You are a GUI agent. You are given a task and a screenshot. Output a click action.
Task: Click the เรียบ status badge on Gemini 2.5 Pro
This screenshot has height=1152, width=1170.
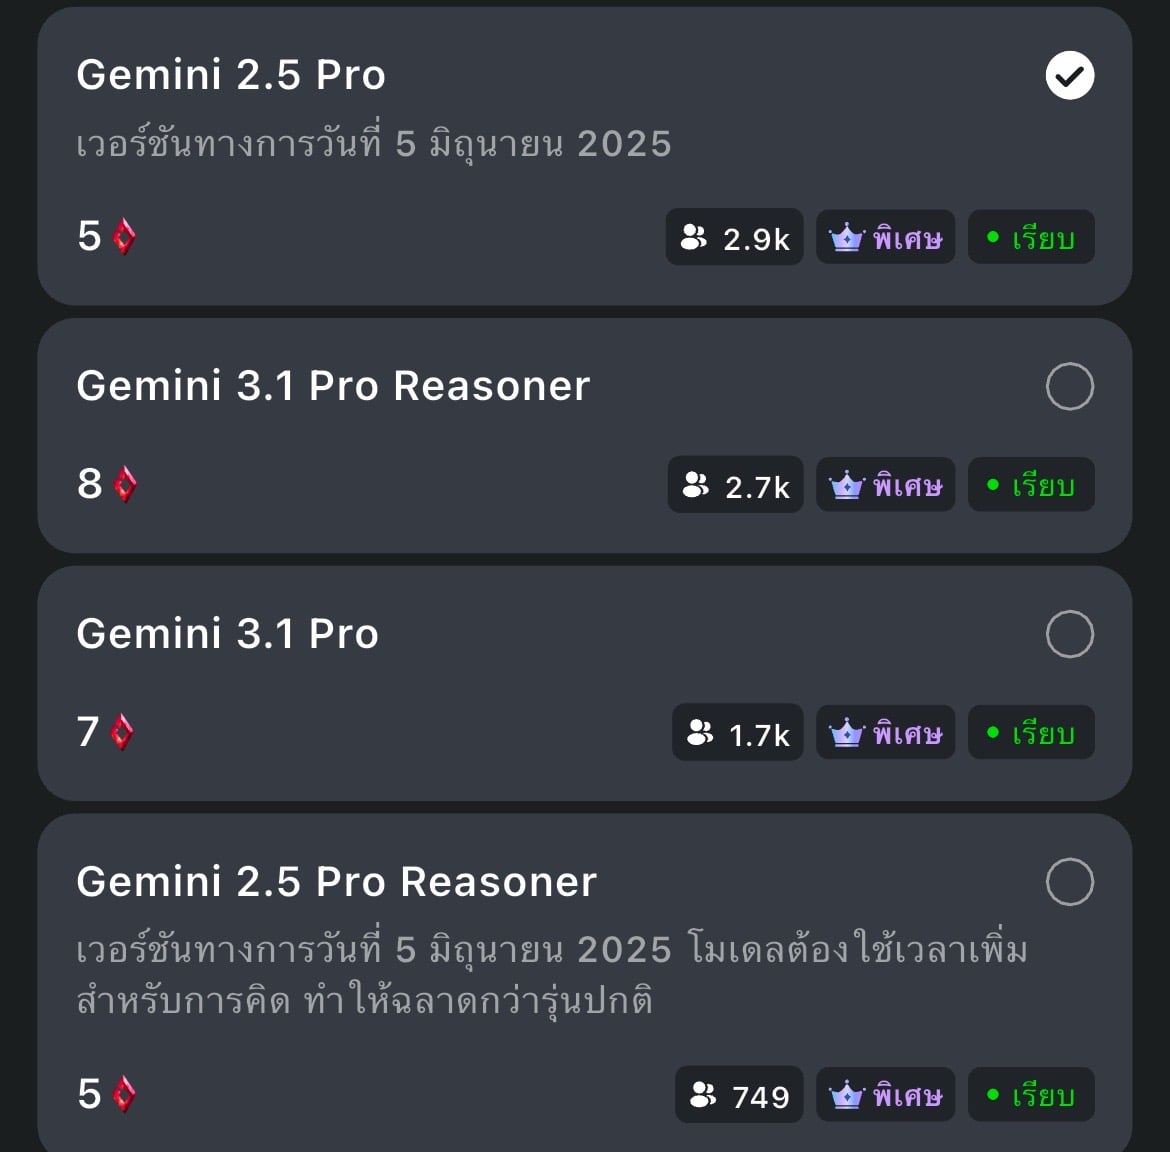point(1031,237)
